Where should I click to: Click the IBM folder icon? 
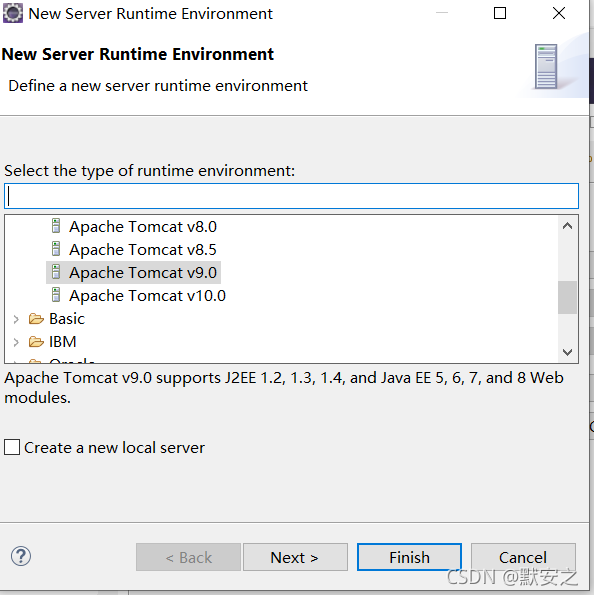coord(36,342)
